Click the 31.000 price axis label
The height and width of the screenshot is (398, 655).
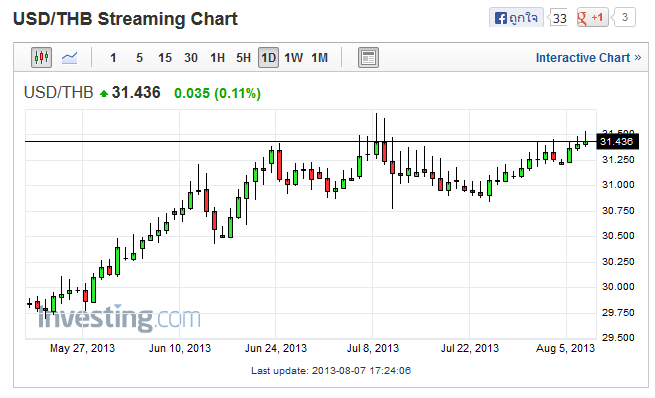click(618, 185)
